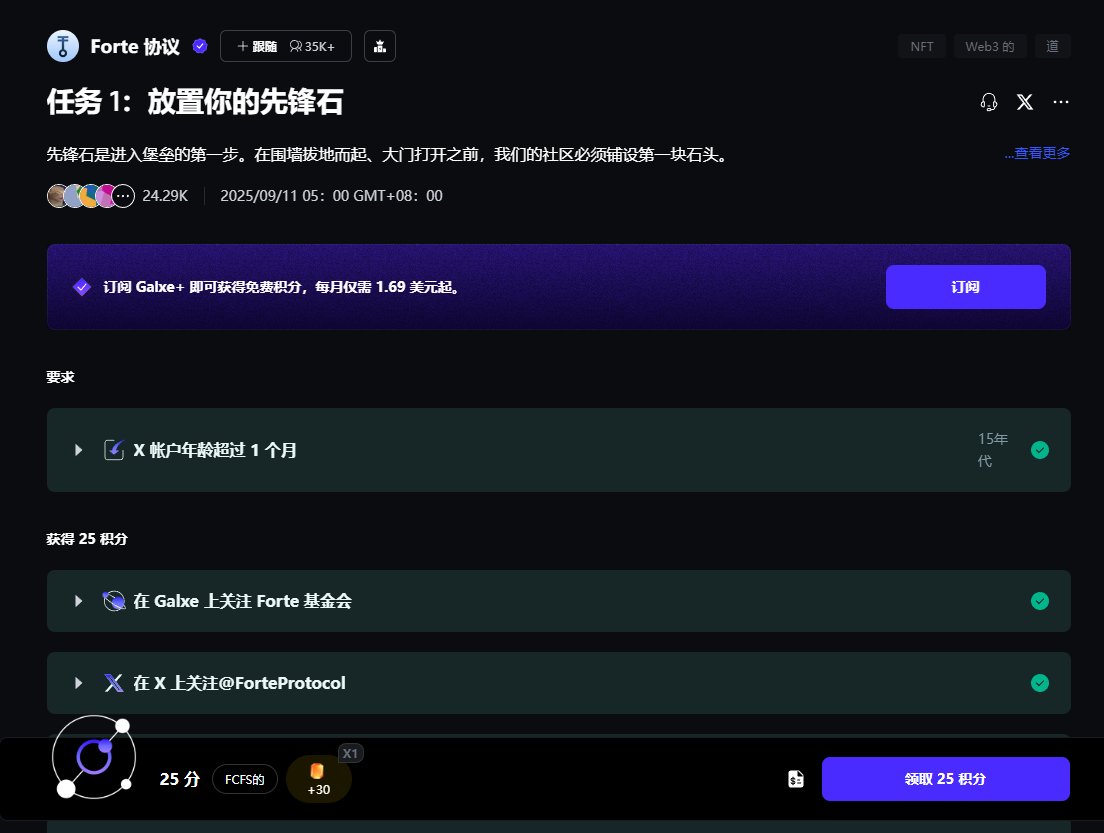Click the Galxe planet icon on follow task
Image resolution: width=1104 pixels, height=833 pixels.
114,601
